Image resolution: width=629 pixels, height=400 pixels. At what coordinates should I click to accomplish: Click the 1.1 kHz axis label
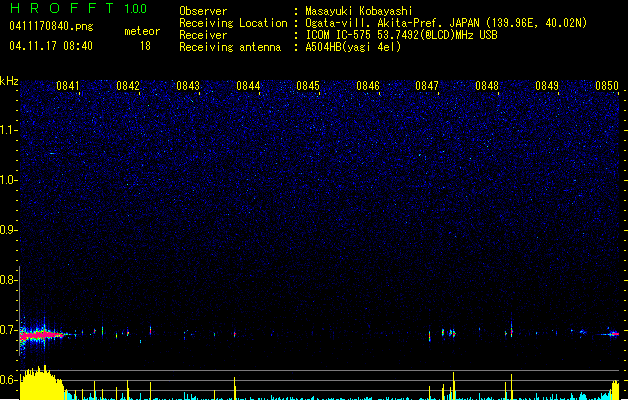pyautogui.click(x=8, y=130)
